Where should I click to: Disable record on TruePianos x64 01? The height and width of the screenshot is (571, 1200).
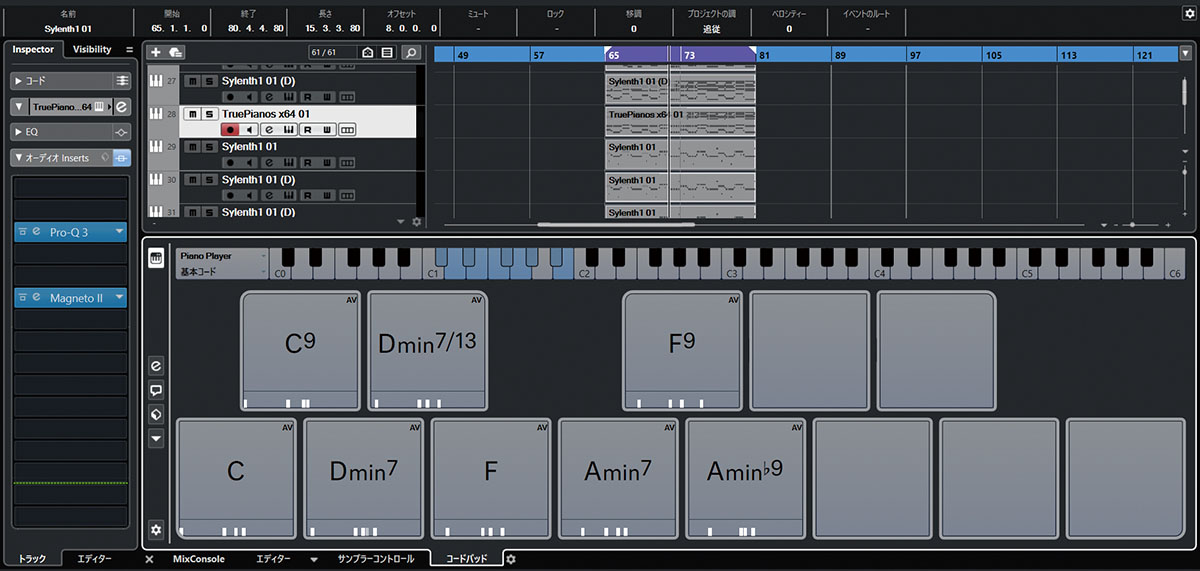pos(230,130)
